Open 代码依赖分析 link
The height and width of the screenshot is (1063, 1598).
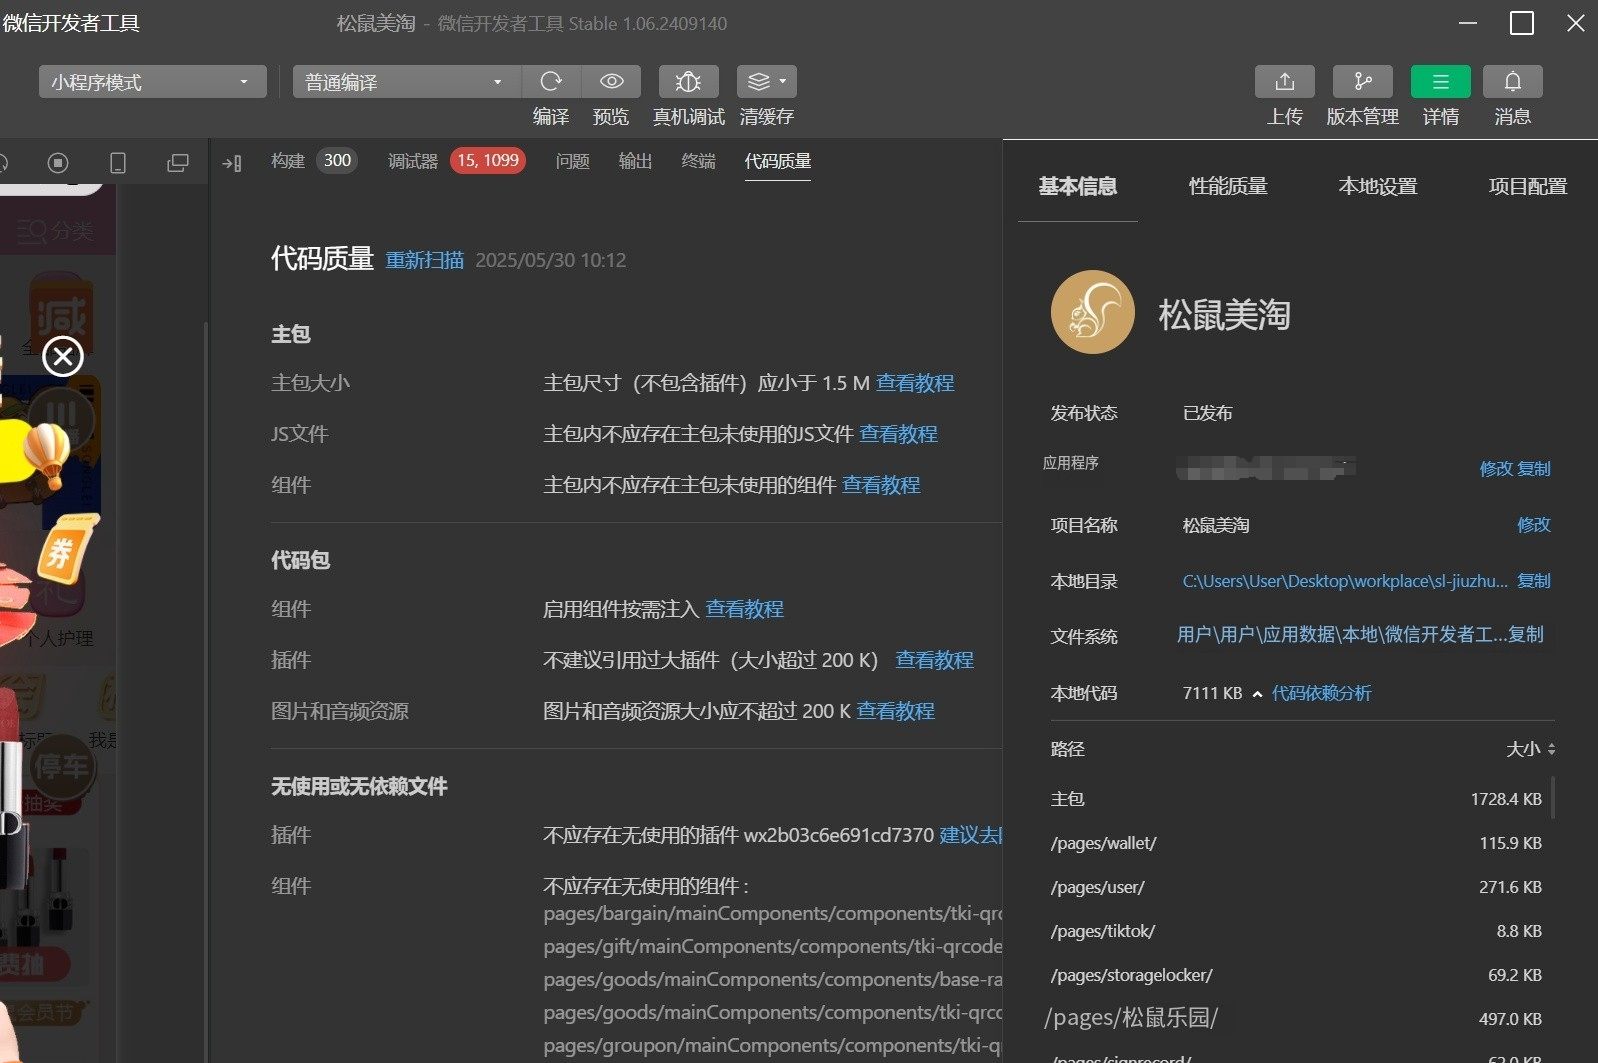[x=1321, y=693]
